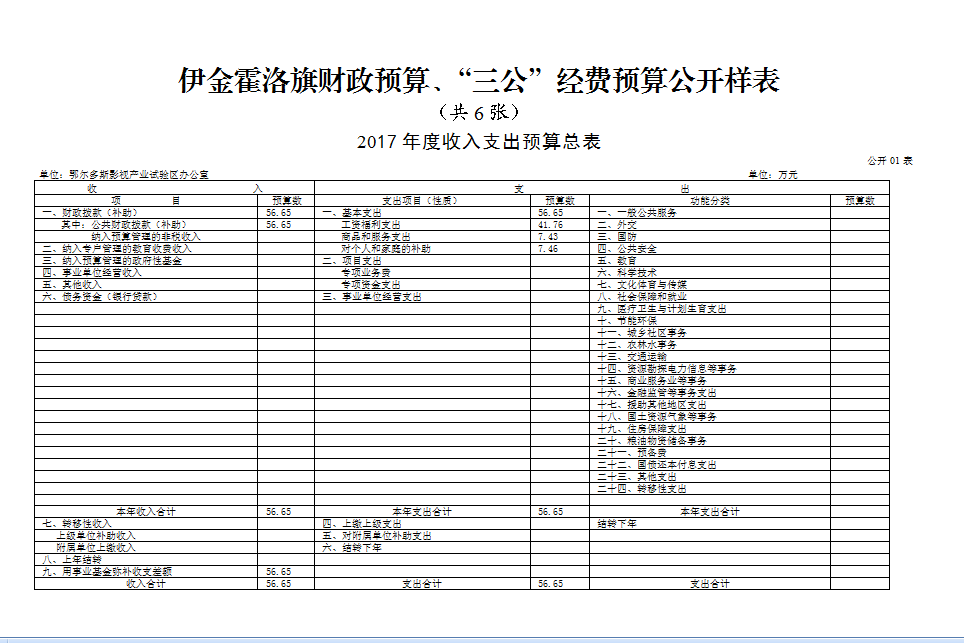Select the header cell 功能分类

(x=709, y=200)
